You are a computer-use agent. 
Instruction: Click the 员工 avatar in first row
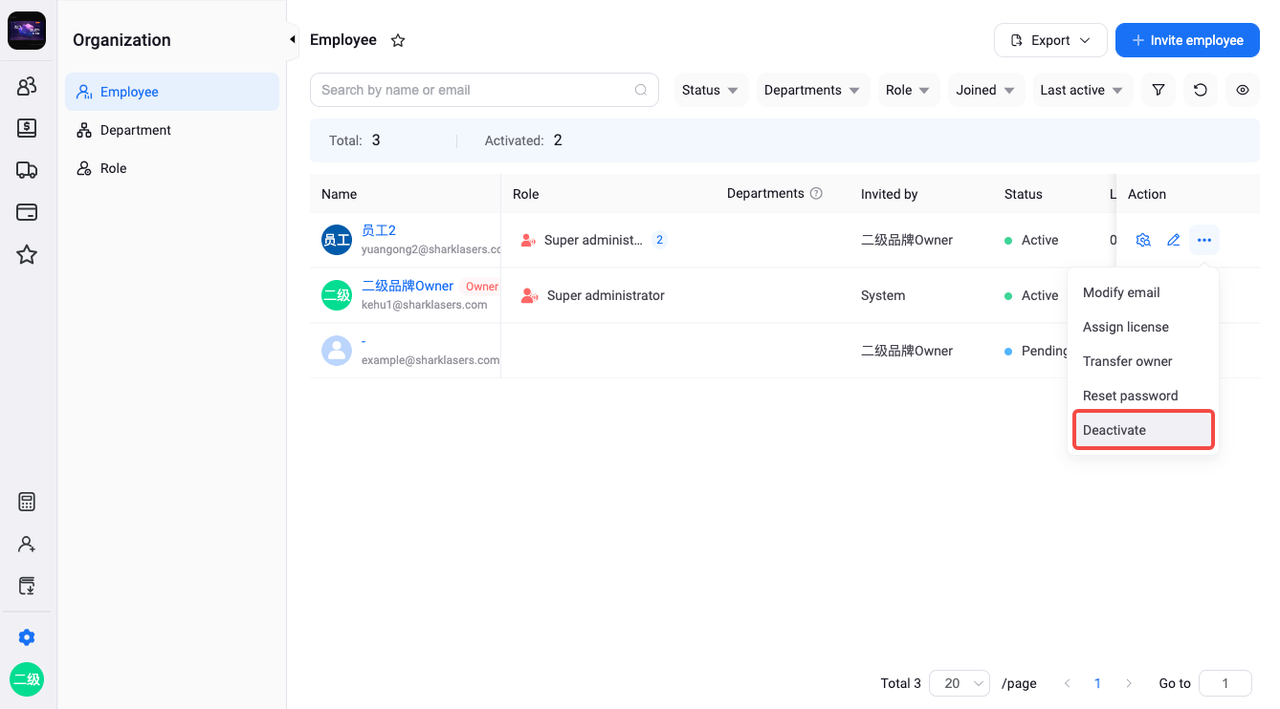337,240
